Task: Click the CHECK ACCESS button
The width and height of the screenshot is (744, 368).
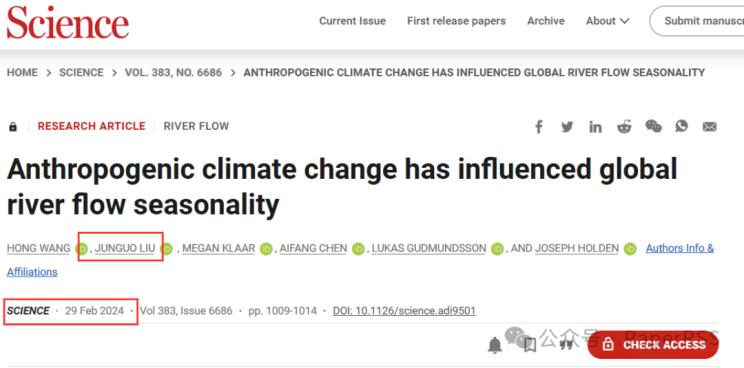Action: click(x=653, y=345)
